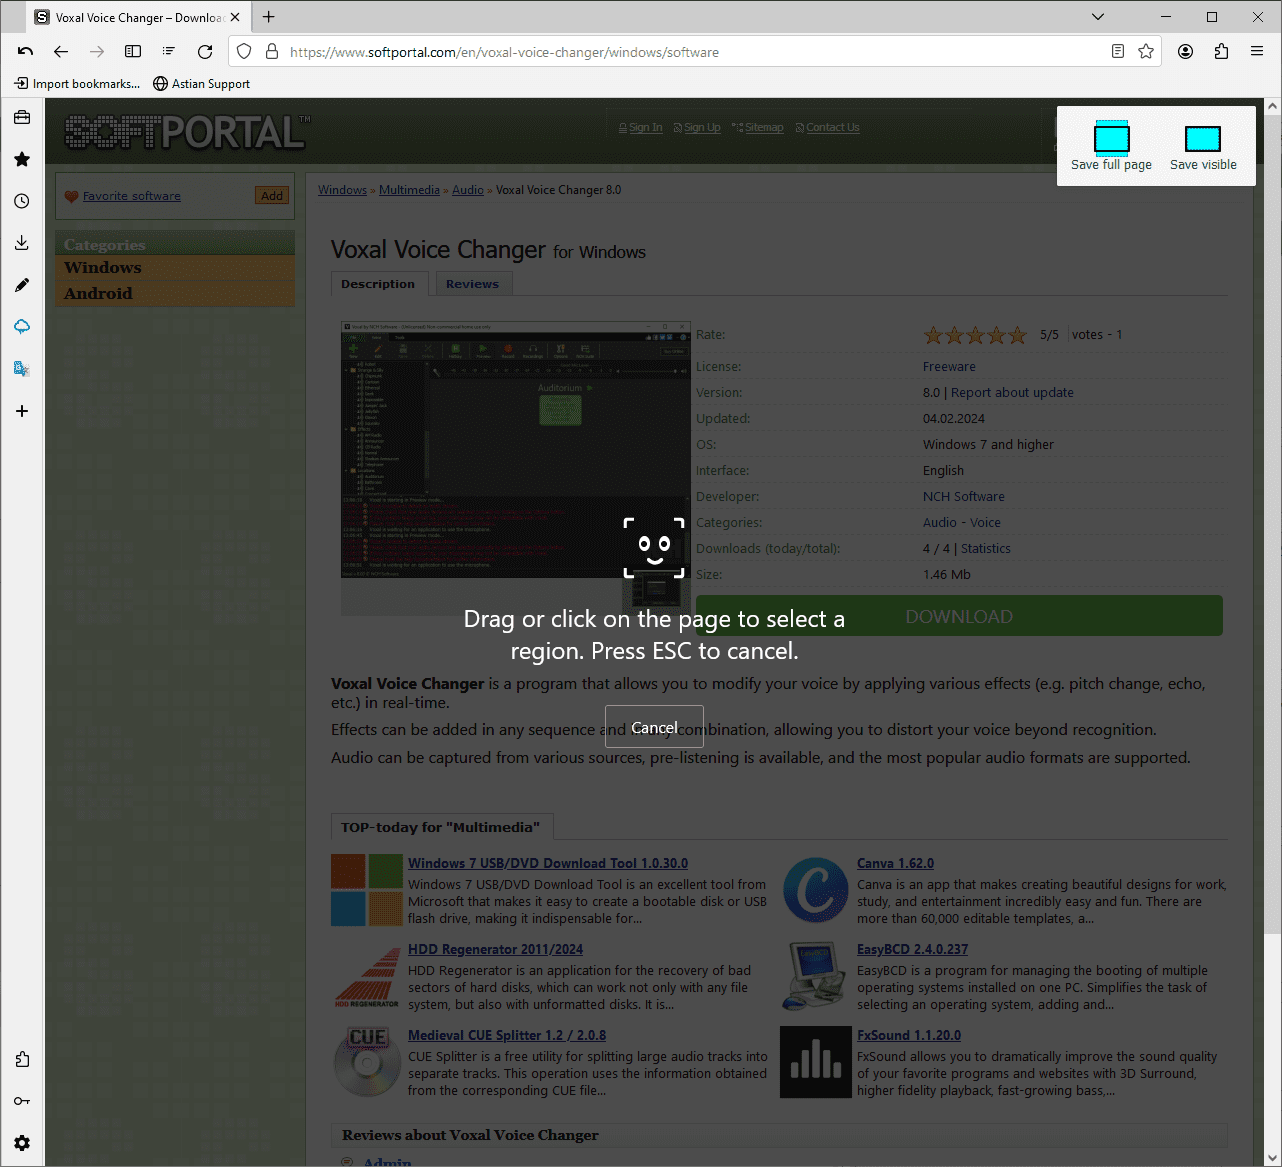Screen dimensions: 1282x1167
Task: Open the downloads panel in sidebar
Action: point(22,243)
